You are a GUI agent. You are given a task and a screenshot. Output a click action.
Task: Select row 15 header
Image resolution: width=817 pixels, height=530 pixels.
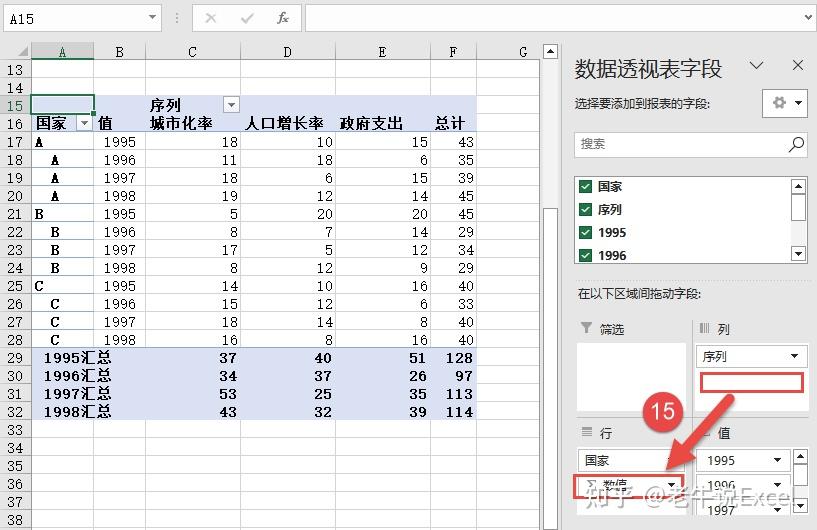pos(15,105)
